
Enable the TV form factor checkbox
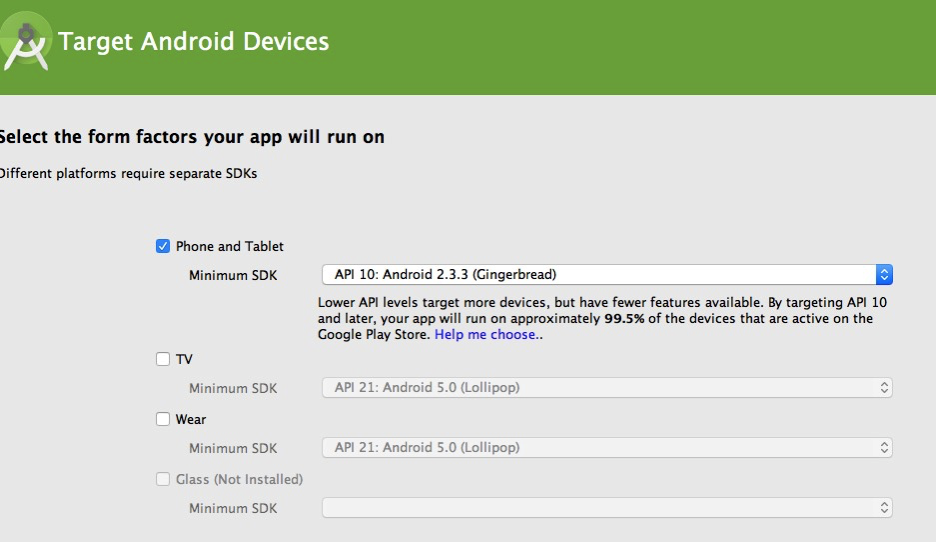click(163, 359)
